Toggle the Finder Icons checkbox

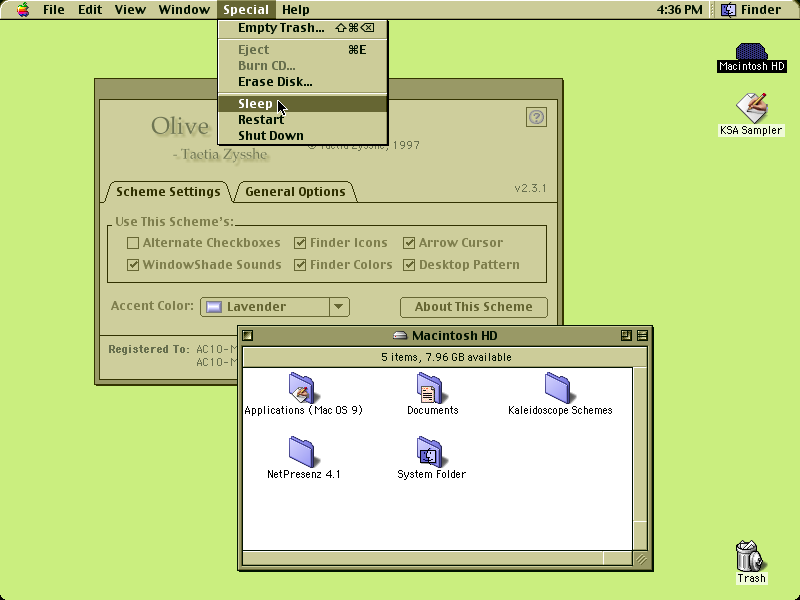(x=300, y=243)
